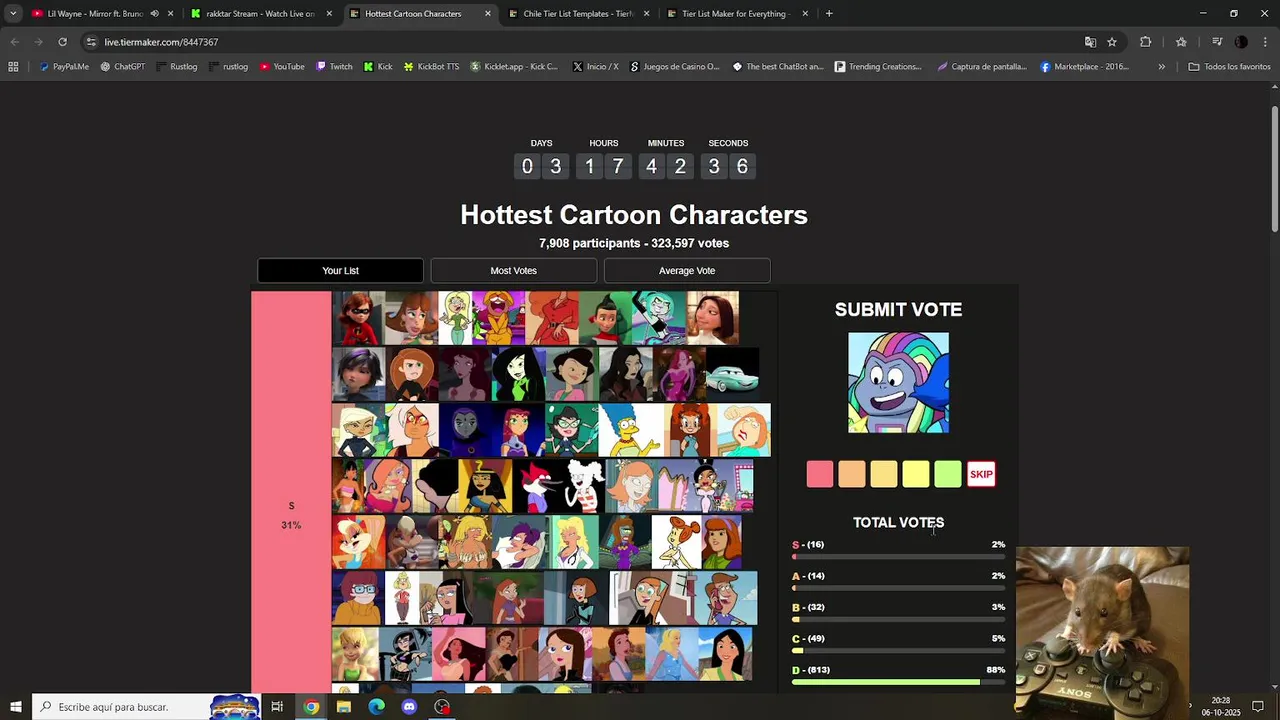This screenshot has width=1280, height=720.
Task: Click the SKIP vote button
Action: point(981,474)
